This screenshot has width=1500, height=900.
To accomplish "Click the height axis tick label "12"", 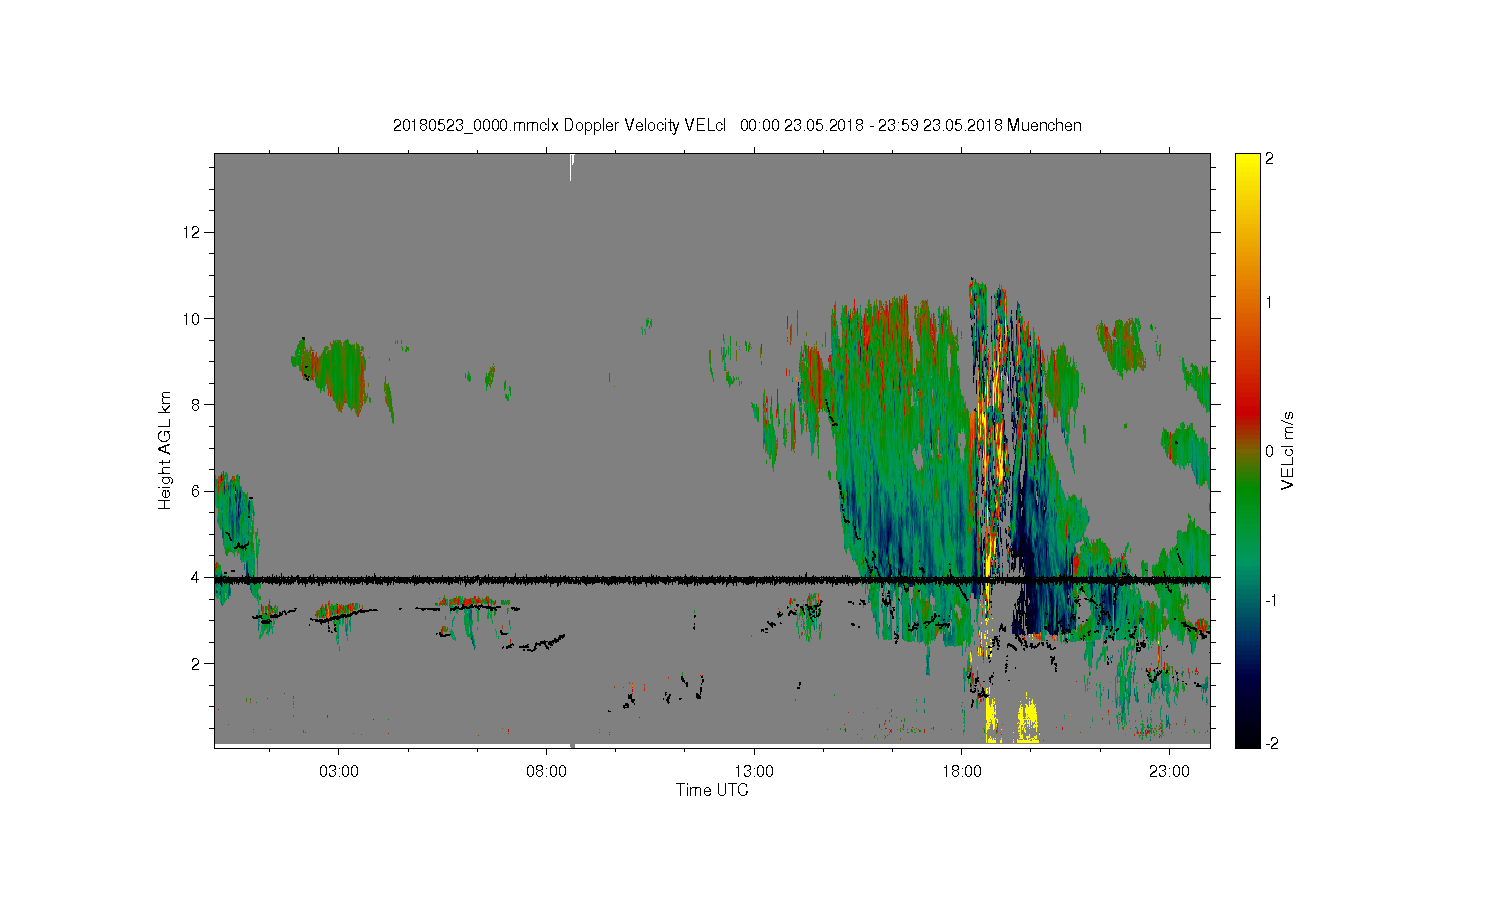I will click(x=193, y=232).
